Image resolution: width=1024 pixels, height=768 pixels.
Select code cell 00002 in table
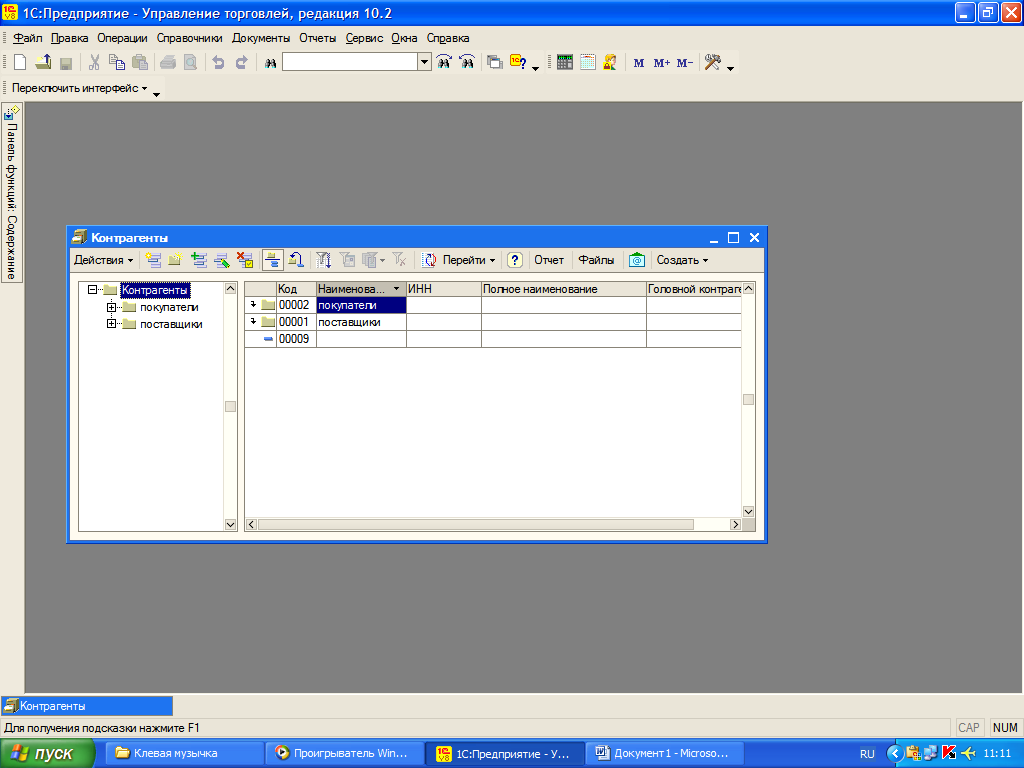[x=296, y=305]
